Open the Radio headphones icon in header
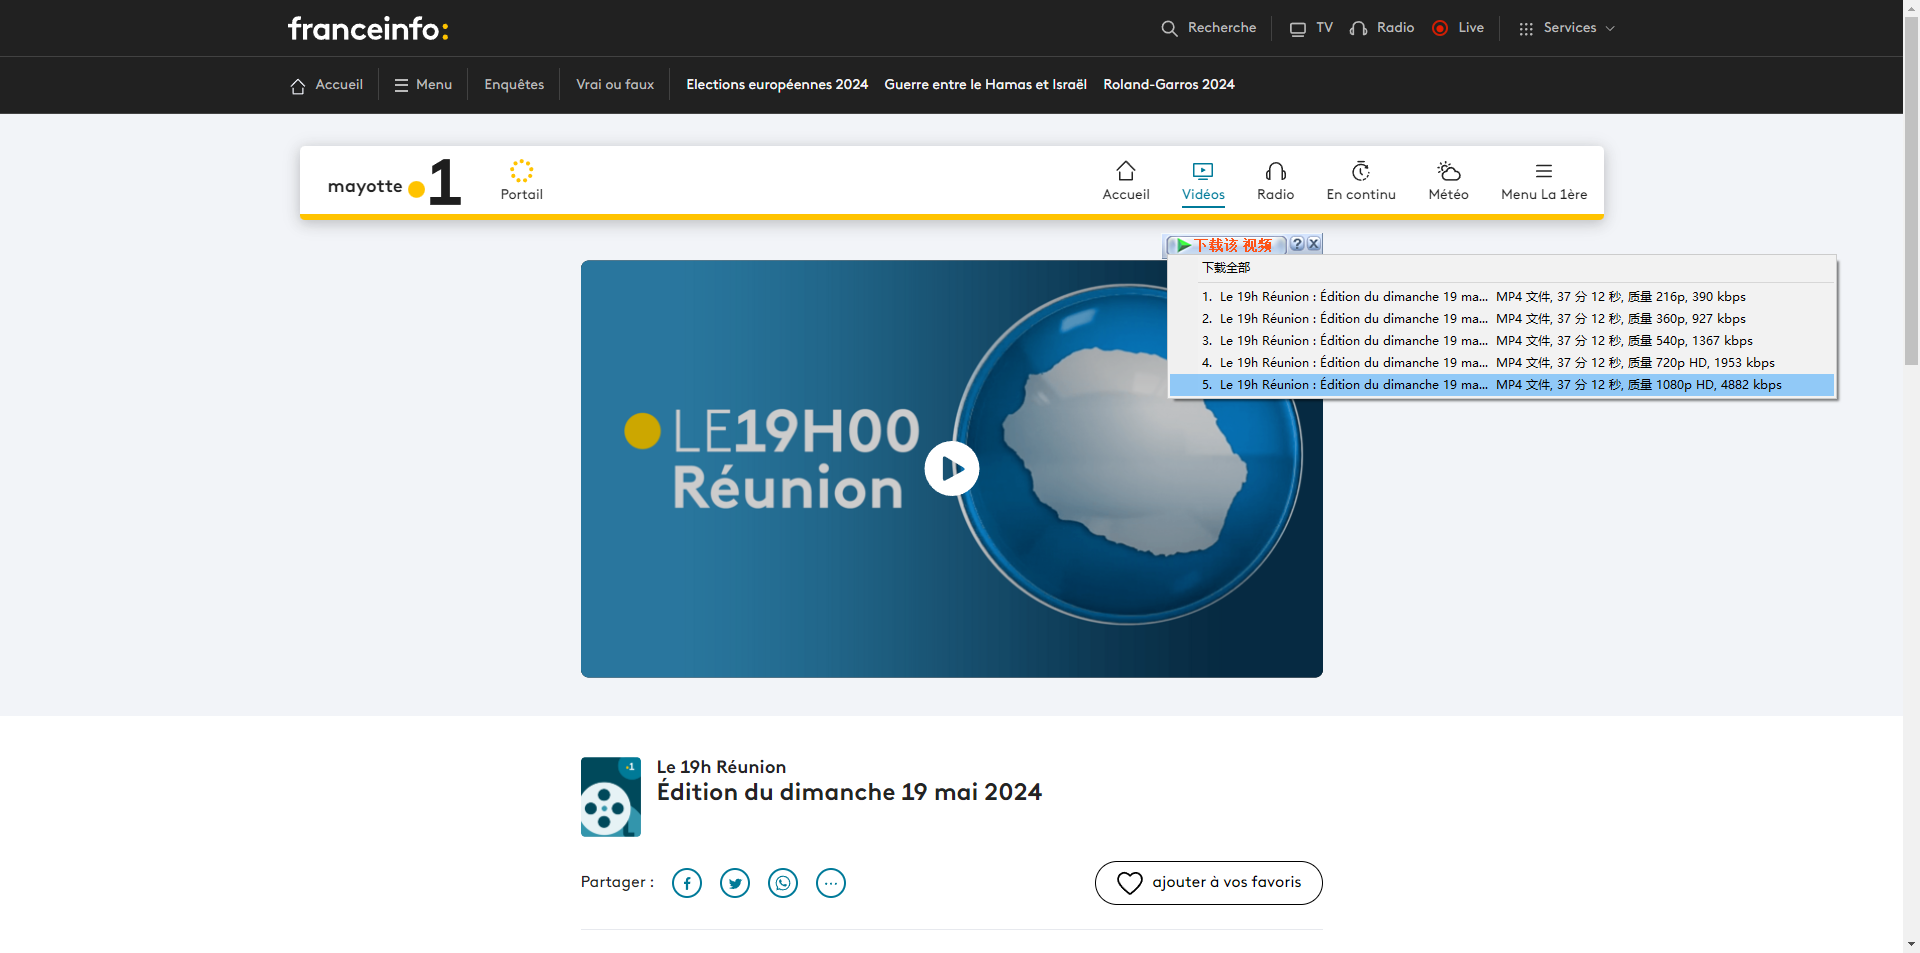1920x953 pixels. coord(1358,28)
